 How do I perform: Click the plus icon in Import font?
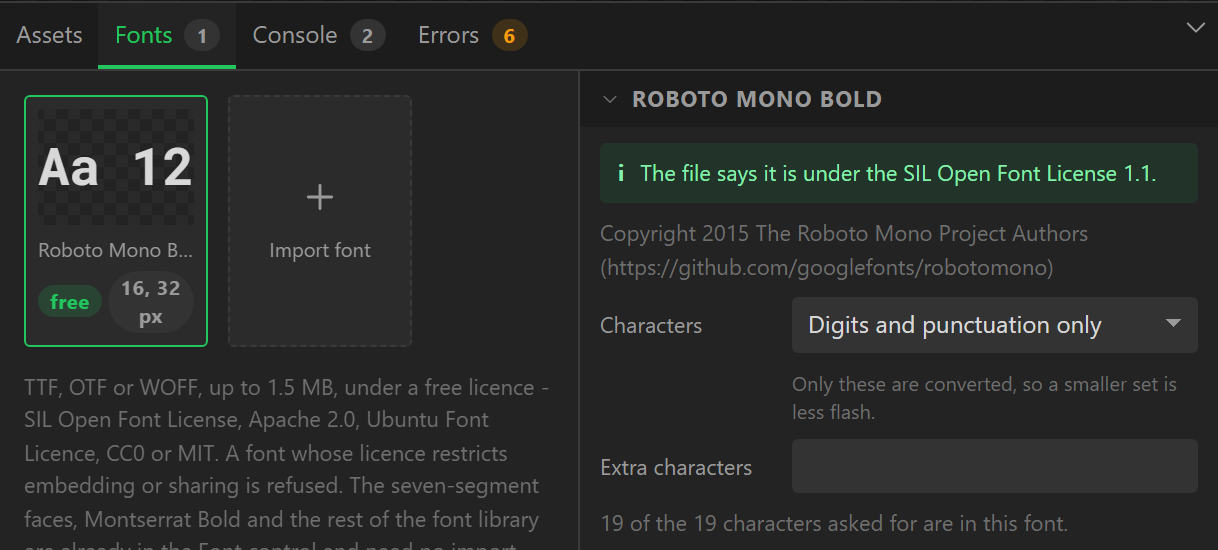coord(320,197)
